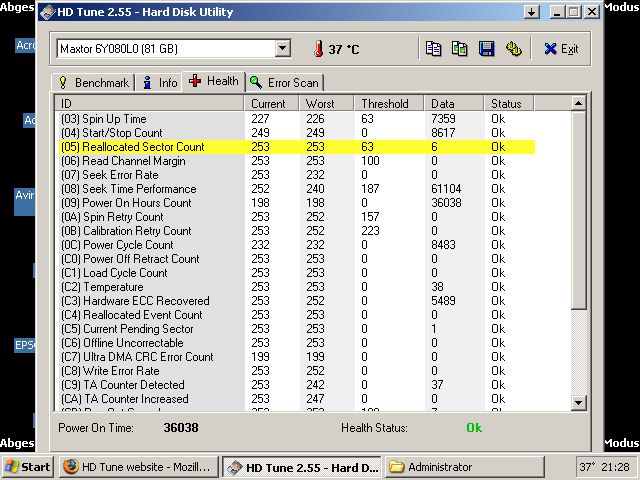
Task: Select the (CA) TA Counter Increased row
Action: [x=297, y=399]
